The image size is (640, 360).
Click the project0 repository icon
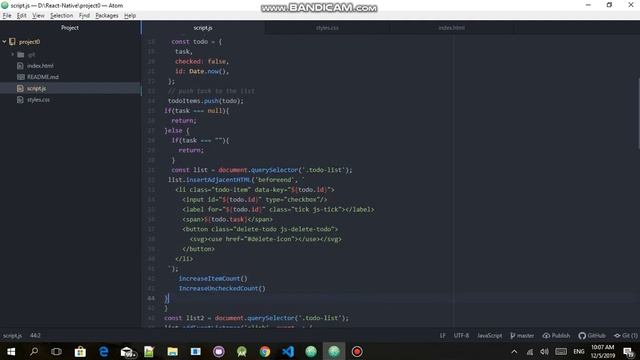click(x=12, y=42)
